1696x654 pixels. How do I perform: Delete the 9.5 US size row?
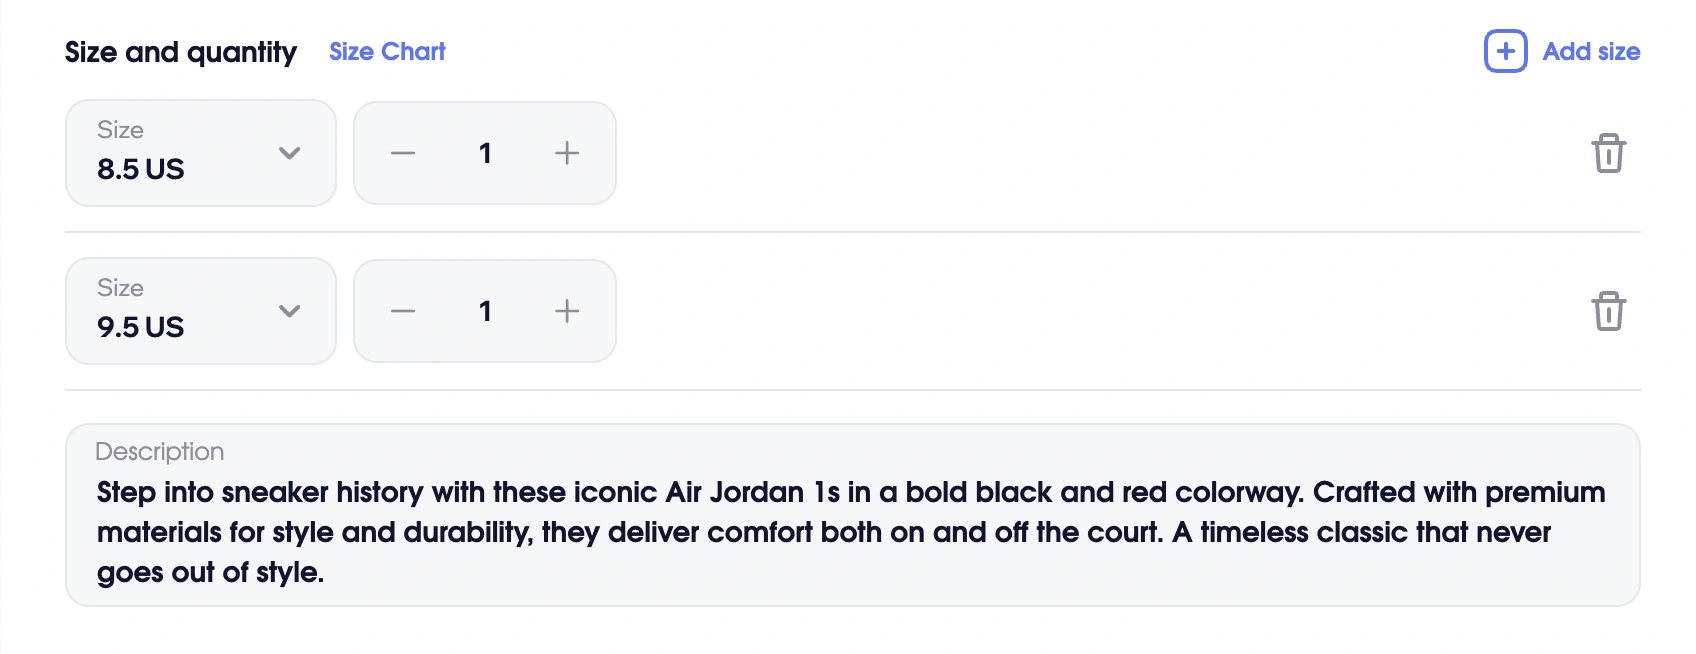[x=1608, y=311]
